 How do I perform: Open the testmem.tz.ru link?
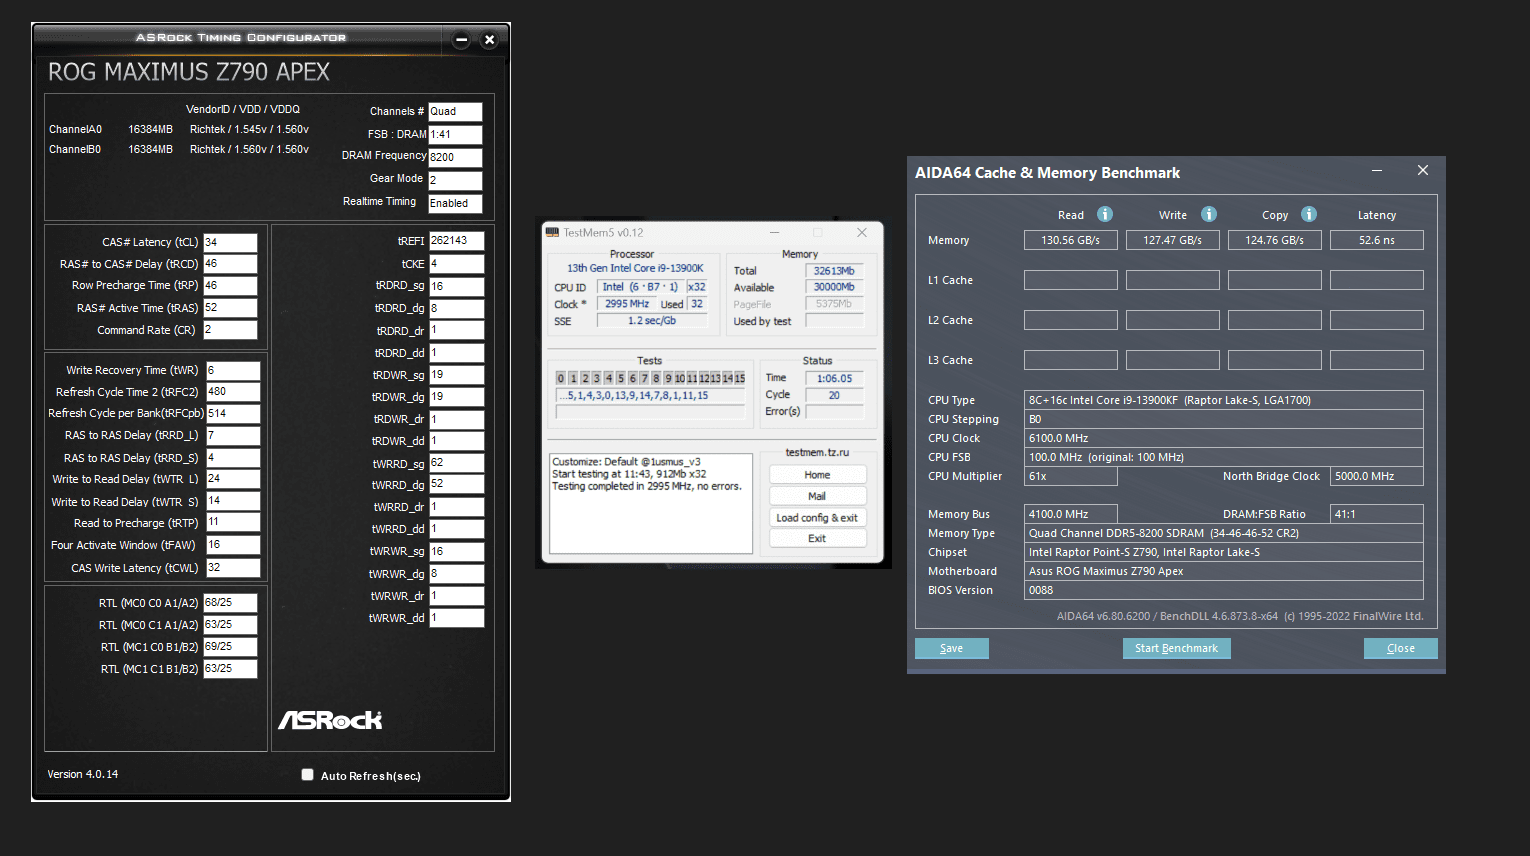click(817, 452)
